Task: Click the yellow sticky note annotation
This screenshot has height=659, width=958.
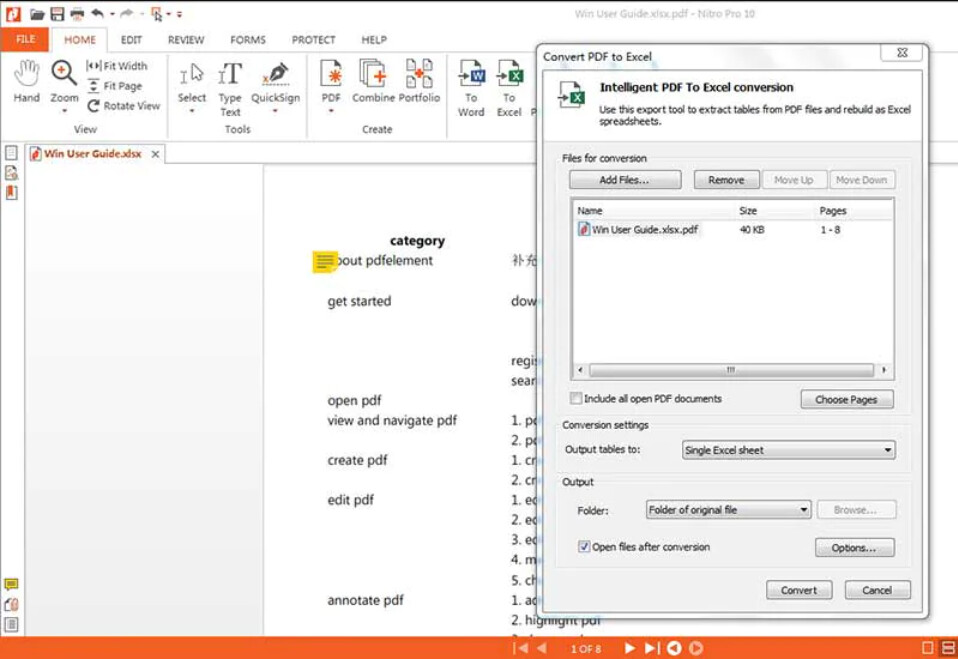Action: coord(324,262)
